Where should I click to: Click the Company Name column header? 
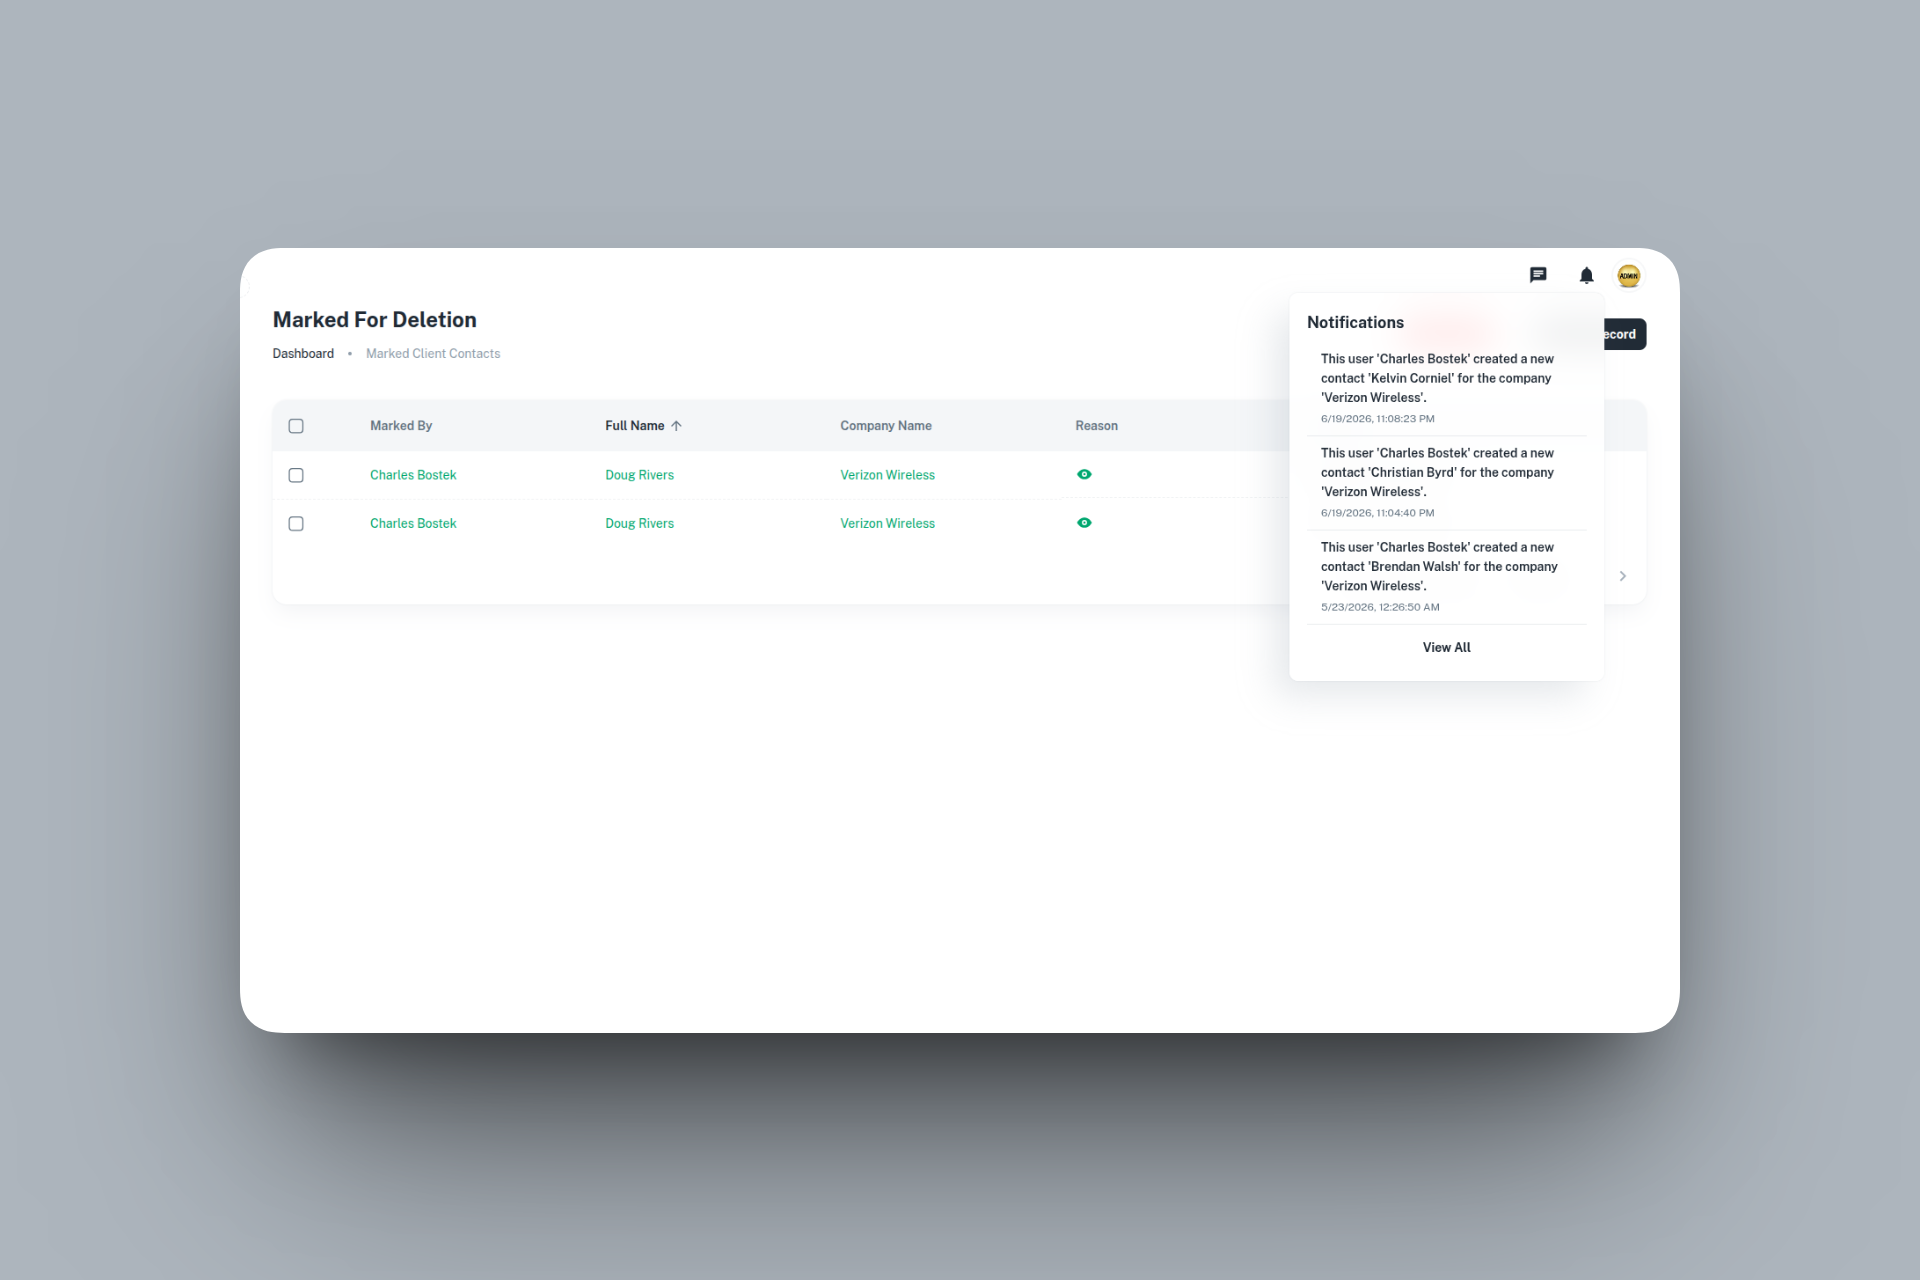click(x=885, y=426)
